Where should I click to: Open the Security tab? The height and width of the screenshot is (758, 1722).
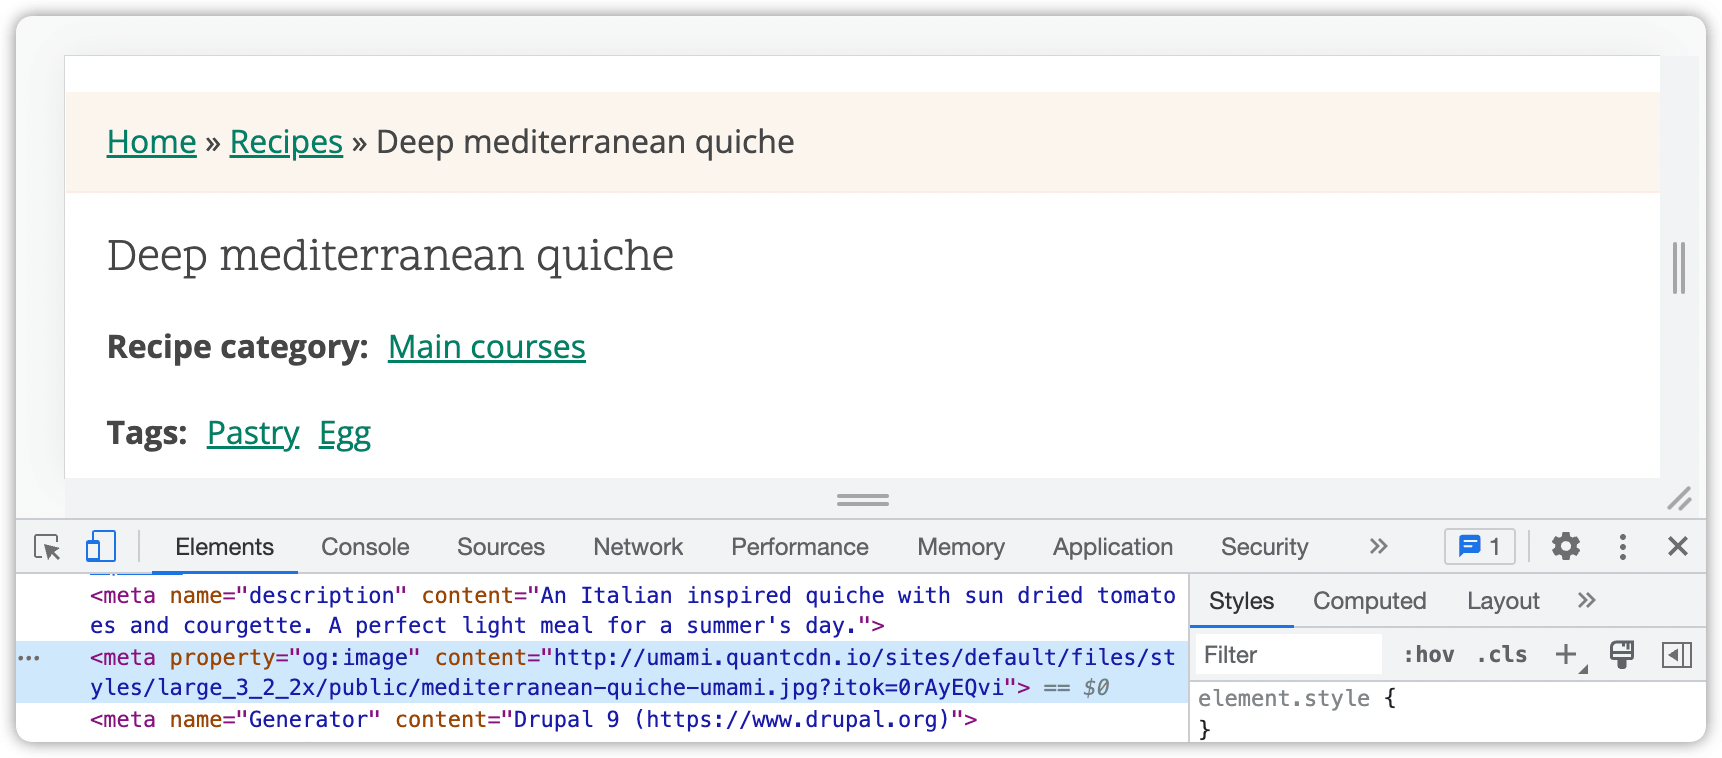tap(1264, 547)
